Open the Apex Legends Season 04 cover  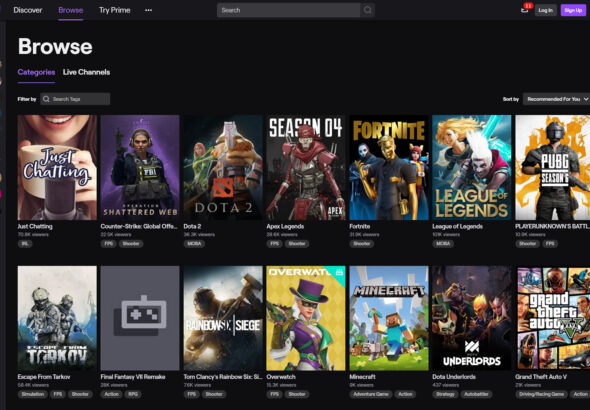point(306,167)
